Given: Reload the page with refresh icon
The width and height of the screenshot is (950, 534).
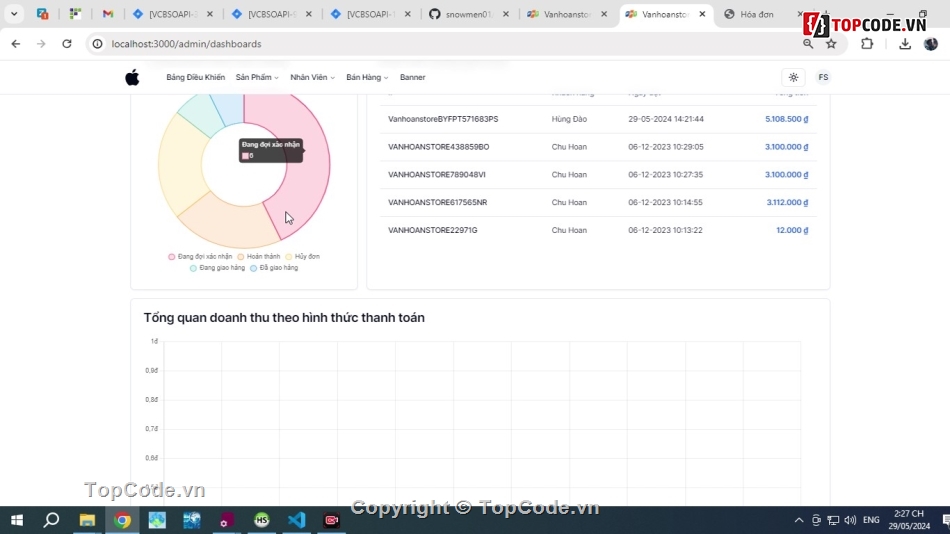Looking at the screenshot, I should pyautogui.click(x=67, y=44).
